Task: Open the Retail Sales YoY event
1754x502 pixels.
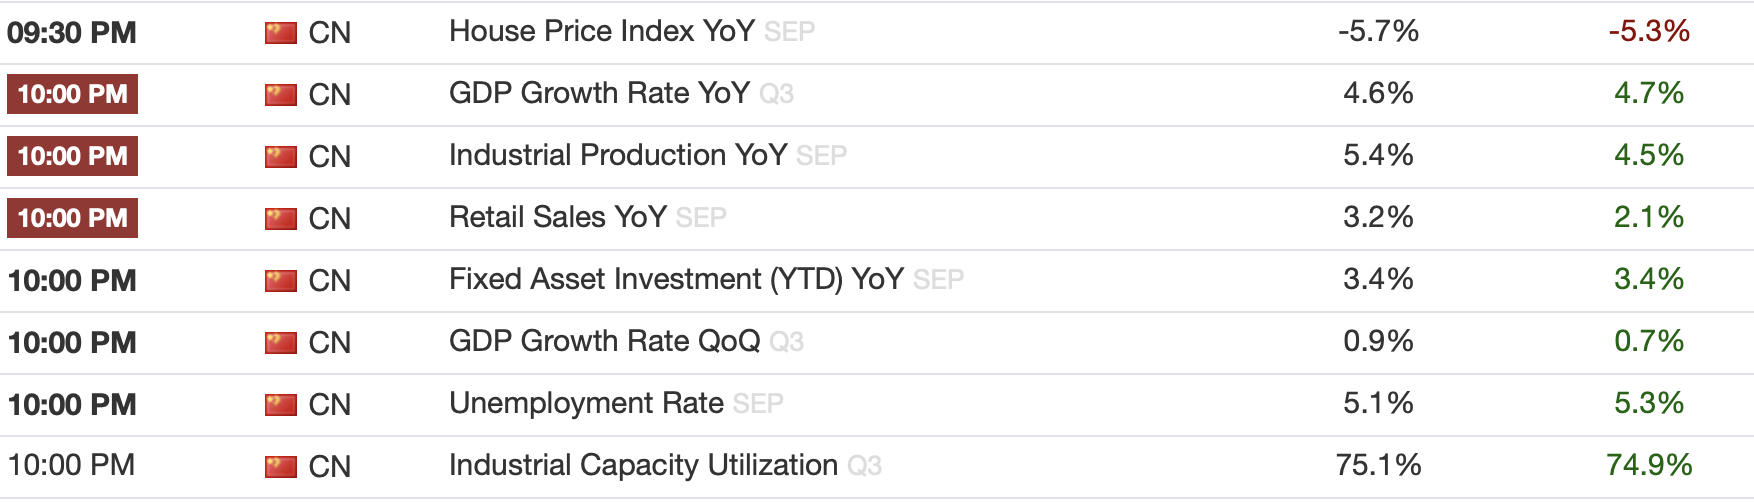Action: tap(557, 218)
